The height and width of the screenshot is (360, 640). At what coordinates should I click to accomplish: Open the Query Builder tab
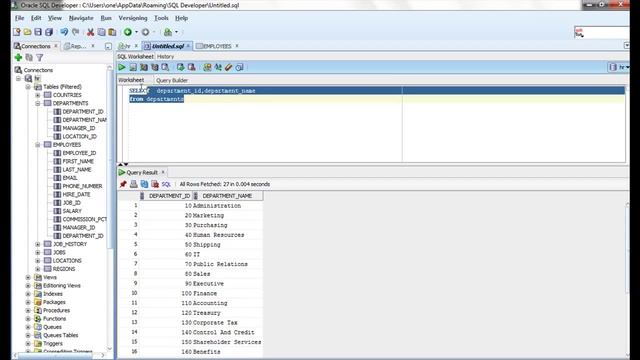[172, 80]
